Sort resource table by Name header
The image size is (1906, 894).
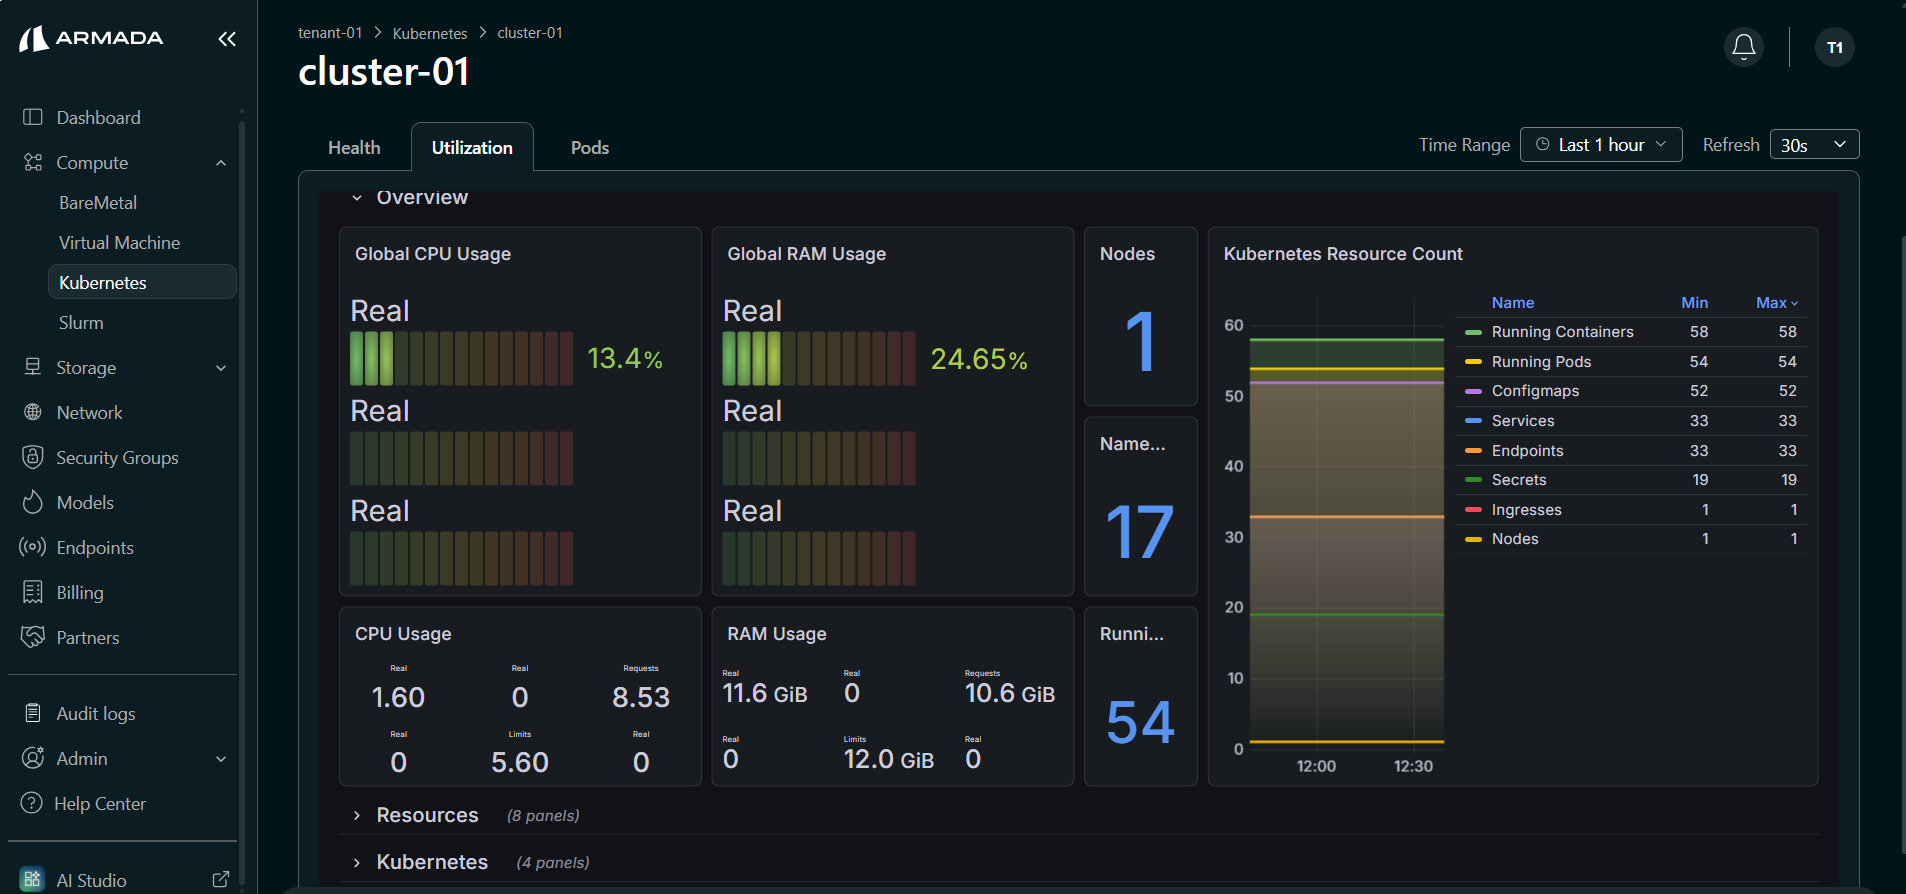click(x=1512, y=302)
